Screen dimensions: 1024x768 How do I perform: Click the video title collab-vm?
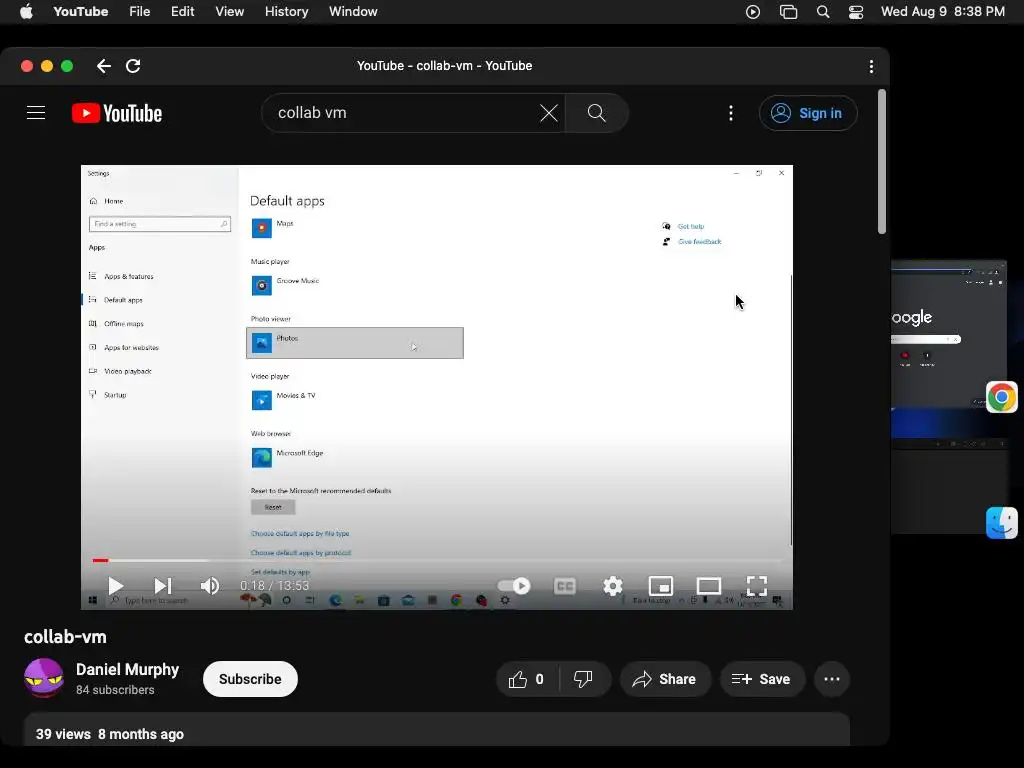(65, 637)
